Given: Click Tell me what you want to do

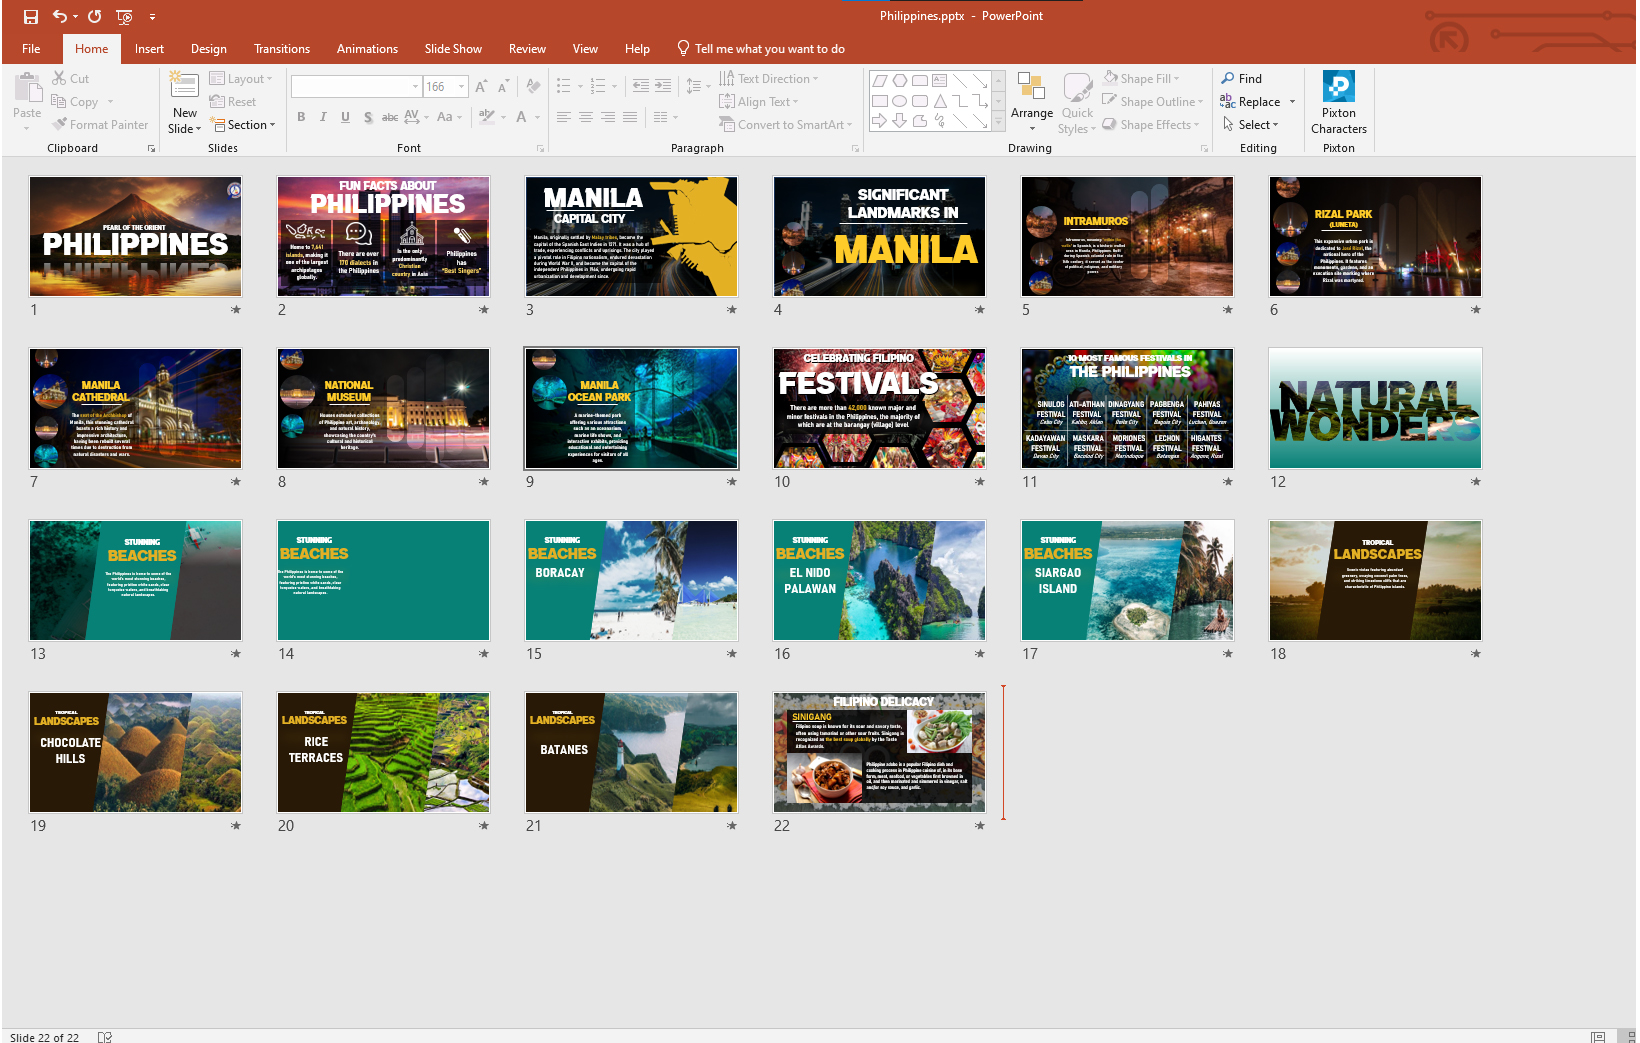Looking at the screenshot, I should [x=768, y=49].
